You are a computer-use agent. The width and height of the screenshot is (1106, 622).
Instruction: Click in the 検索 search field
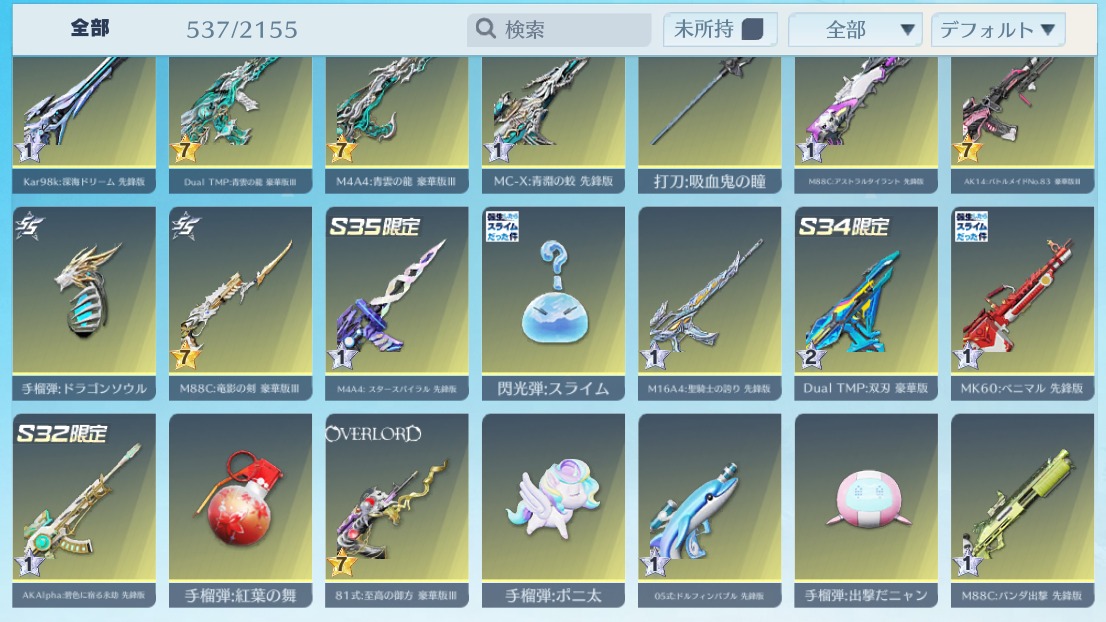[x=559, y=30]
